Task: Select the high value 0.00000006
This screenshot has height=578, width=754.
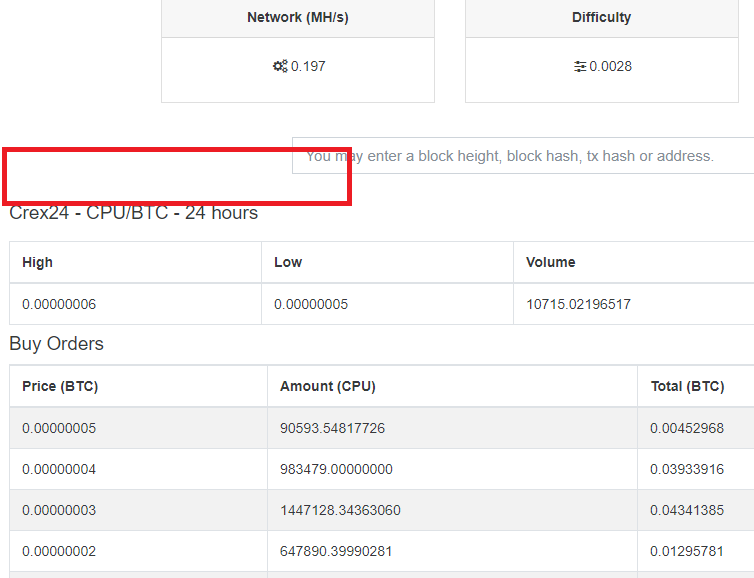Action: tap(59, 304)
